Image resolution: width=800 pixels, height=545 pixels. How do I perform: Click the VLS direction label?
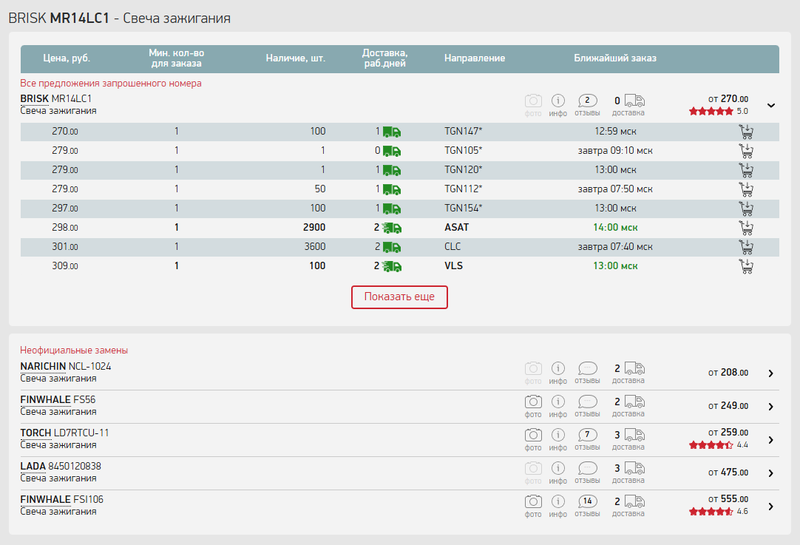click(454, 266)
